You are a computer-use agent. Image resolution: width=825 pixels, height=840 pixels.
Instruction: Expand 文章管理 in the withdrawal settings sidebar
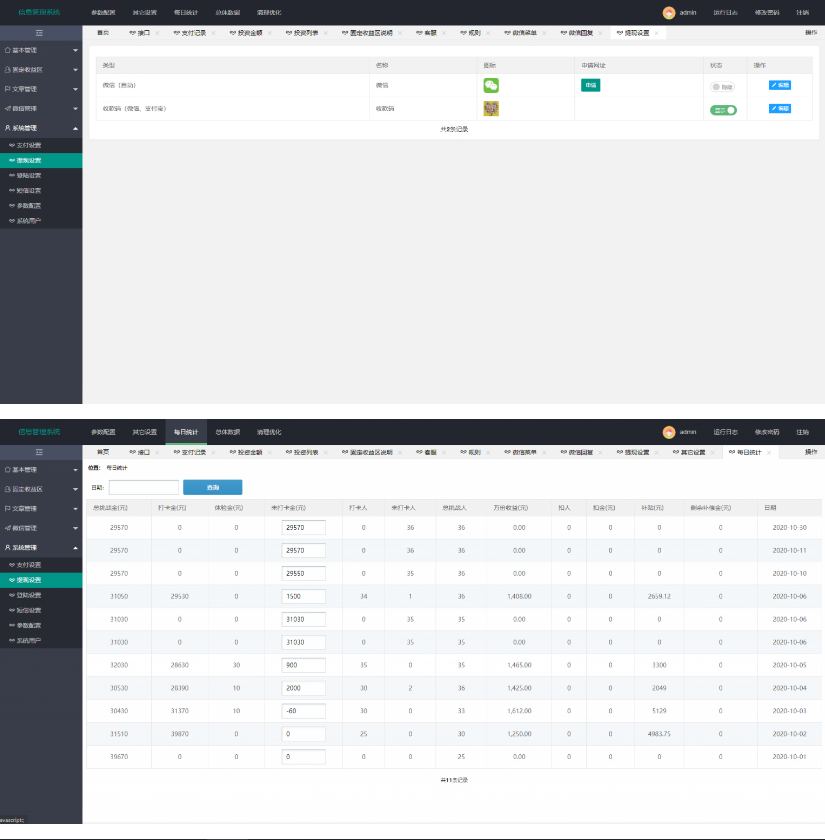pos(40,89)
